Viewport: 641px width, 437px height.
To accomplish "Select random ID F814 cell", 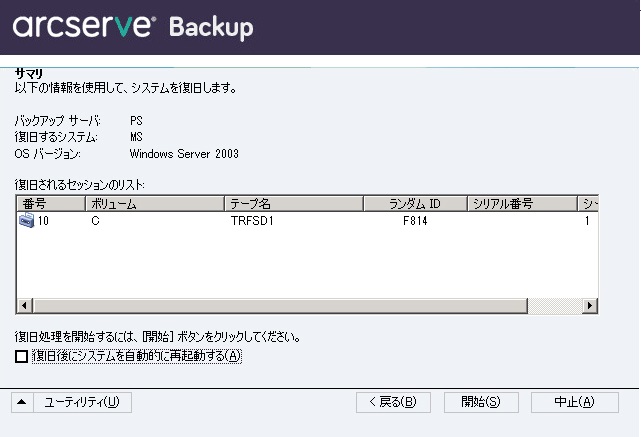I will click(x=415, y=221).
